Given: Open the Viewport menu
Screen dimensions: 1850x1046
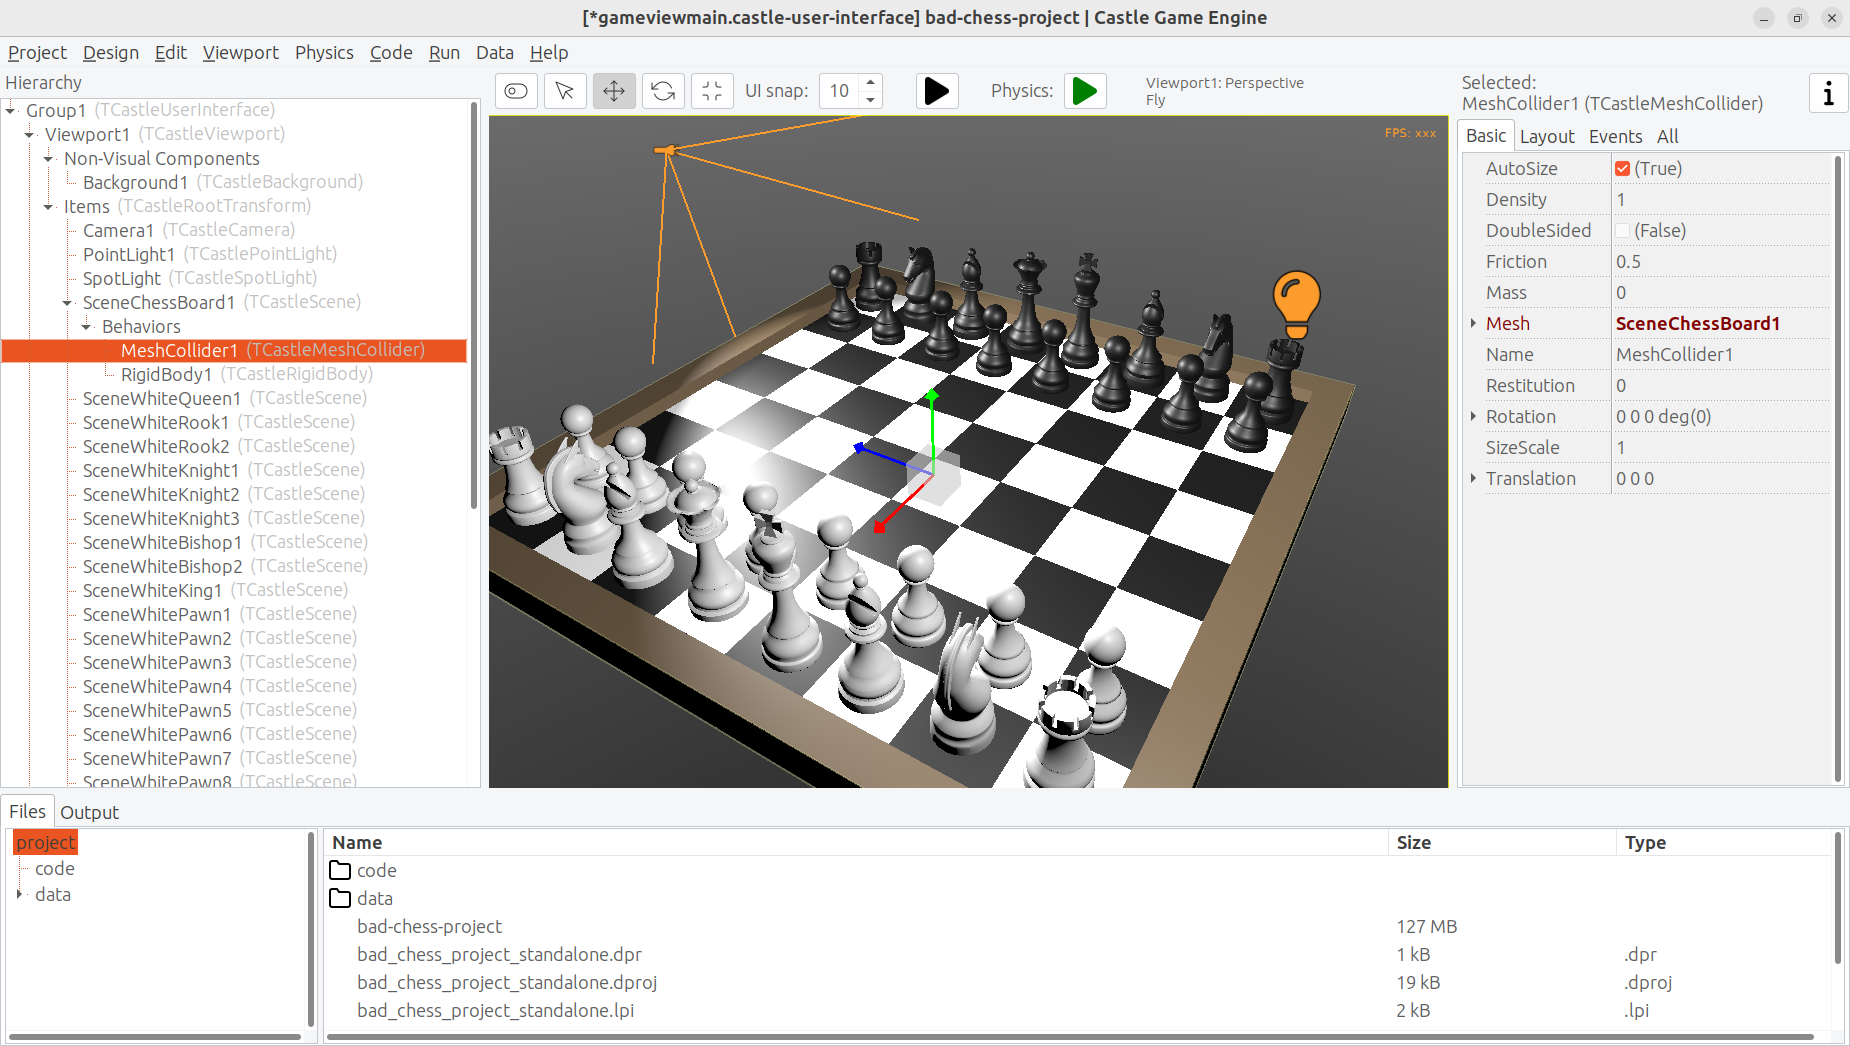Looking at the screenshot, I should coord(241,52).
